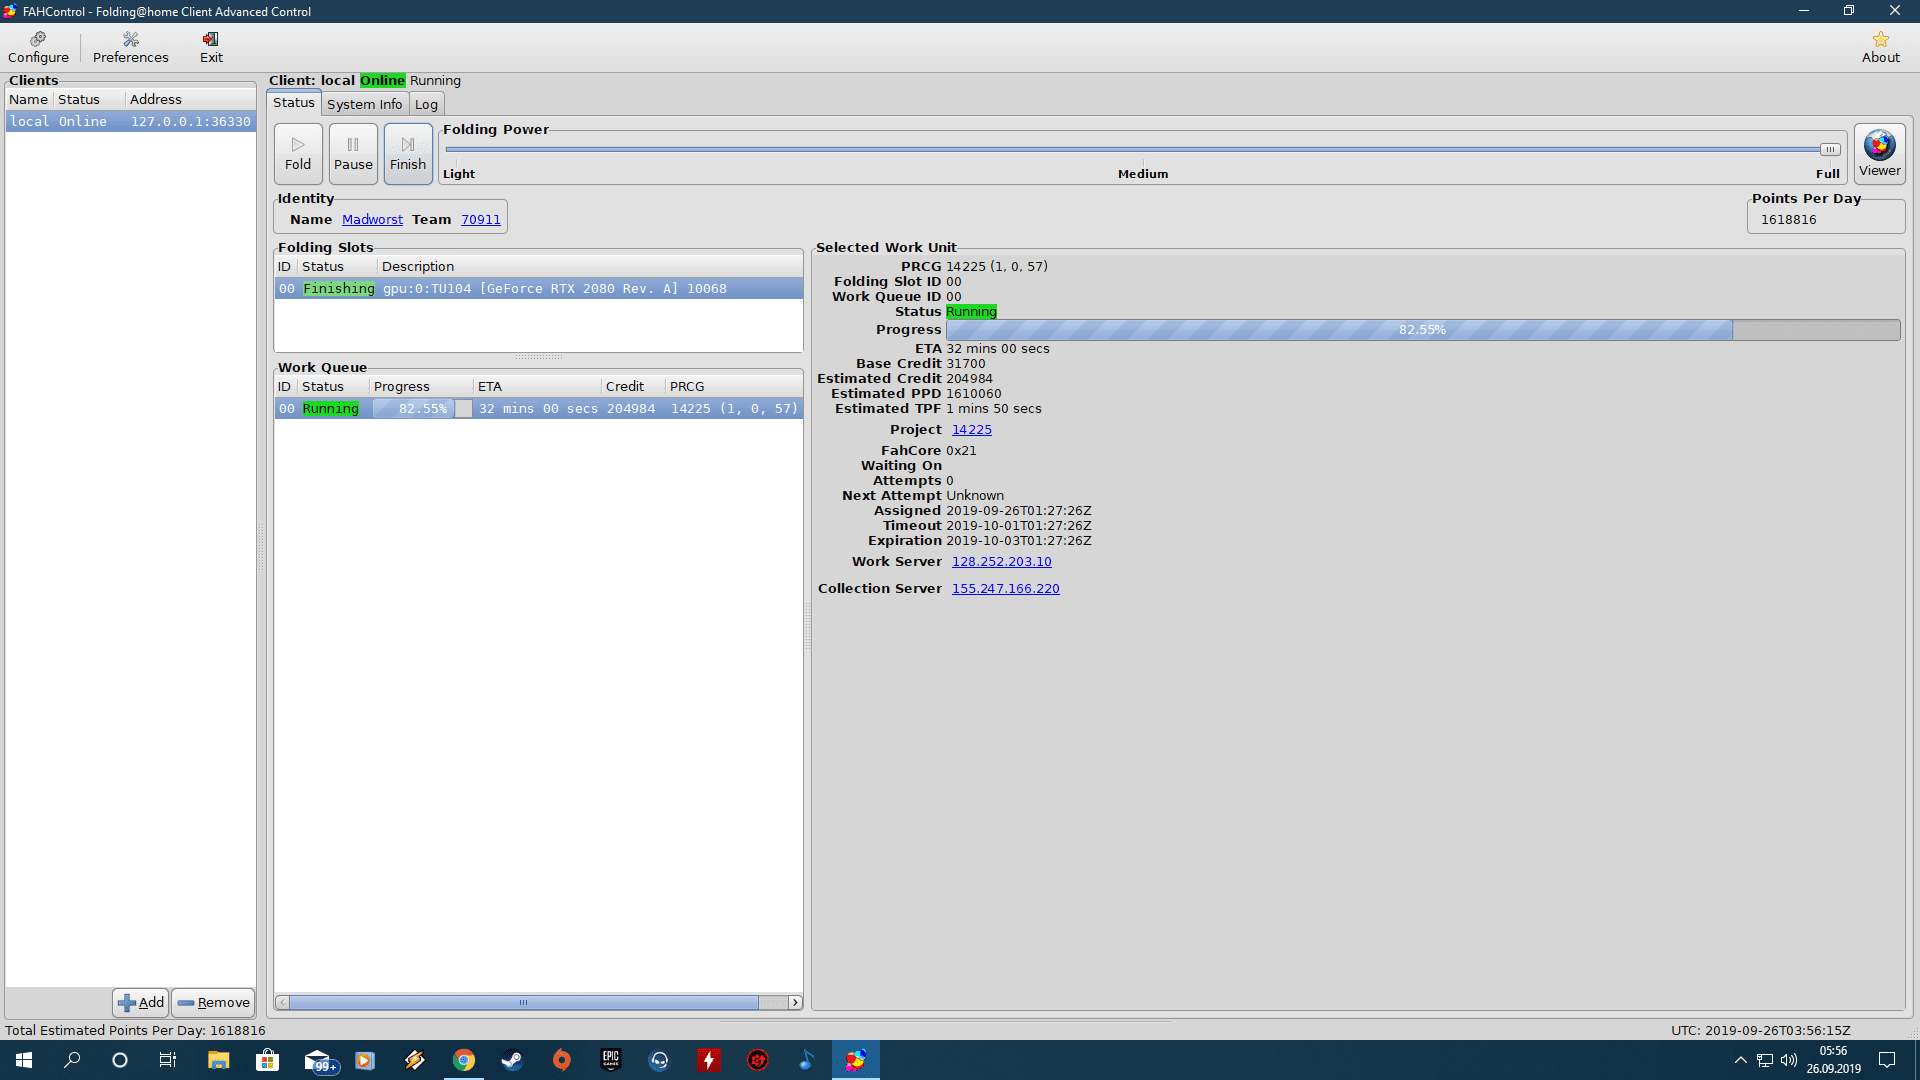
Task: Open the Madworst name link
Action: coord(372,220)
